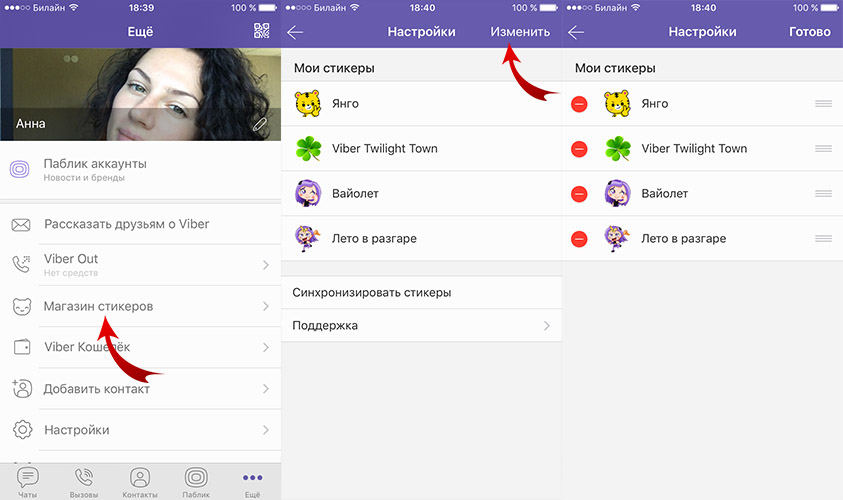Delete Лето в разгаре via red minus
Image resolution: width=843 pixels, height=500 pixels.
579,239
